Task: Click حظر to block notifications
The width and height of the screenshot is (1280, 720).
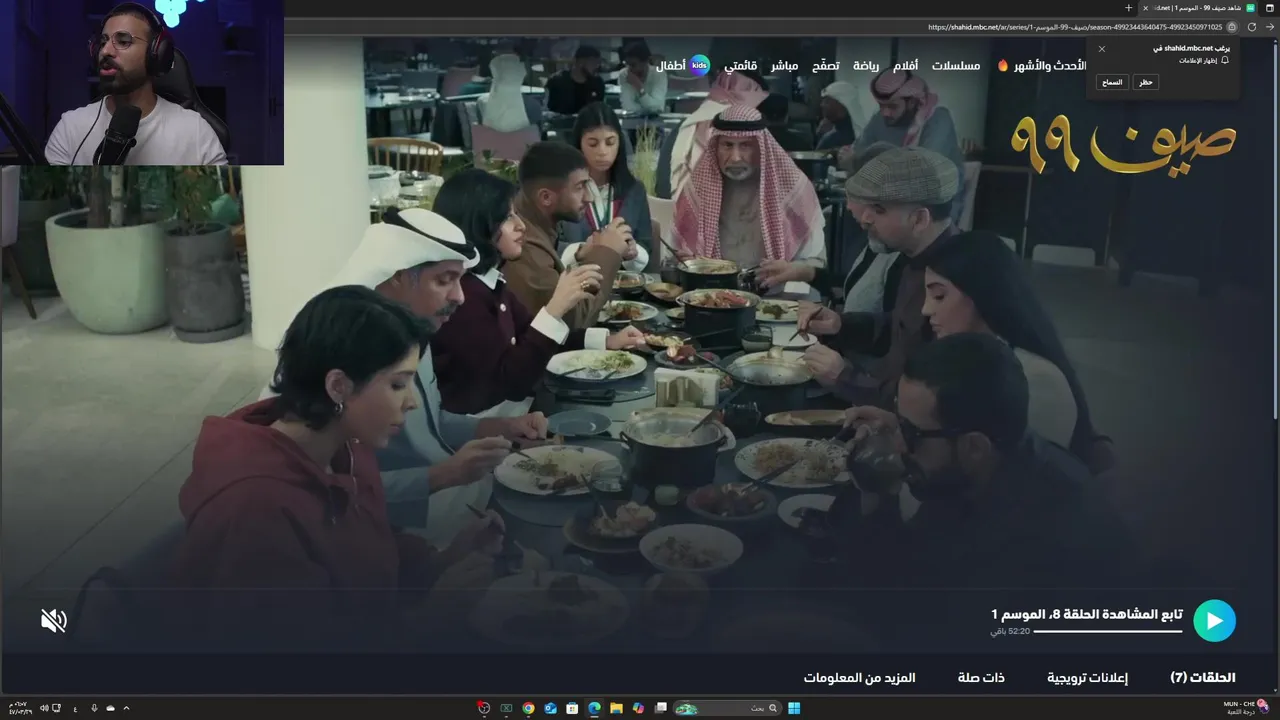Action: [1146, 82]
